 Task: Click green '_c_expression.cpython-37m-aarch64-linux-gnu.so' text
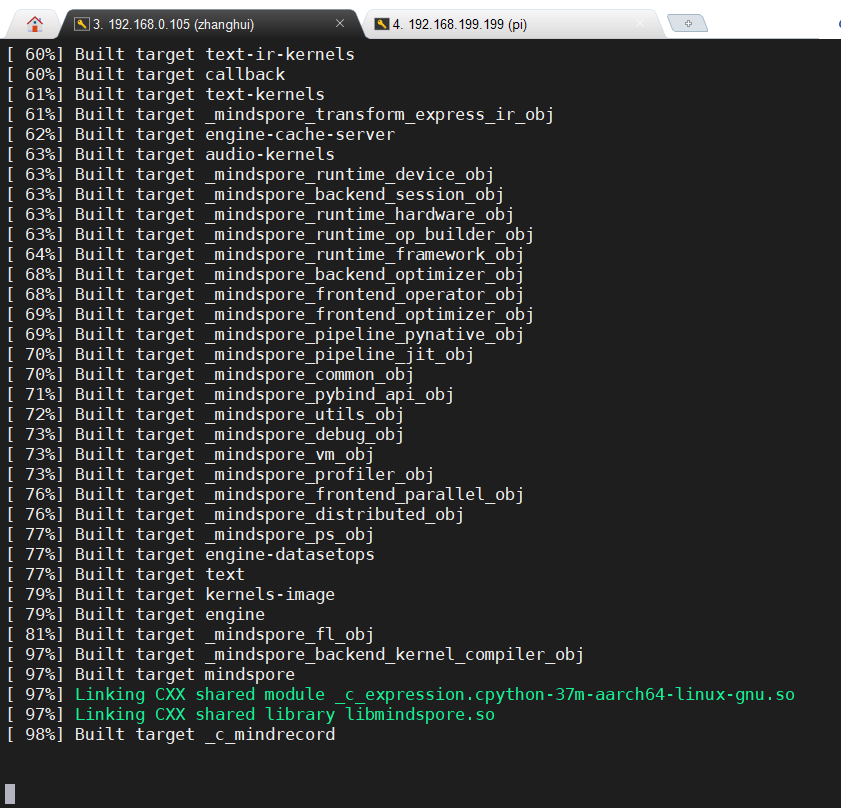[565, 694]
